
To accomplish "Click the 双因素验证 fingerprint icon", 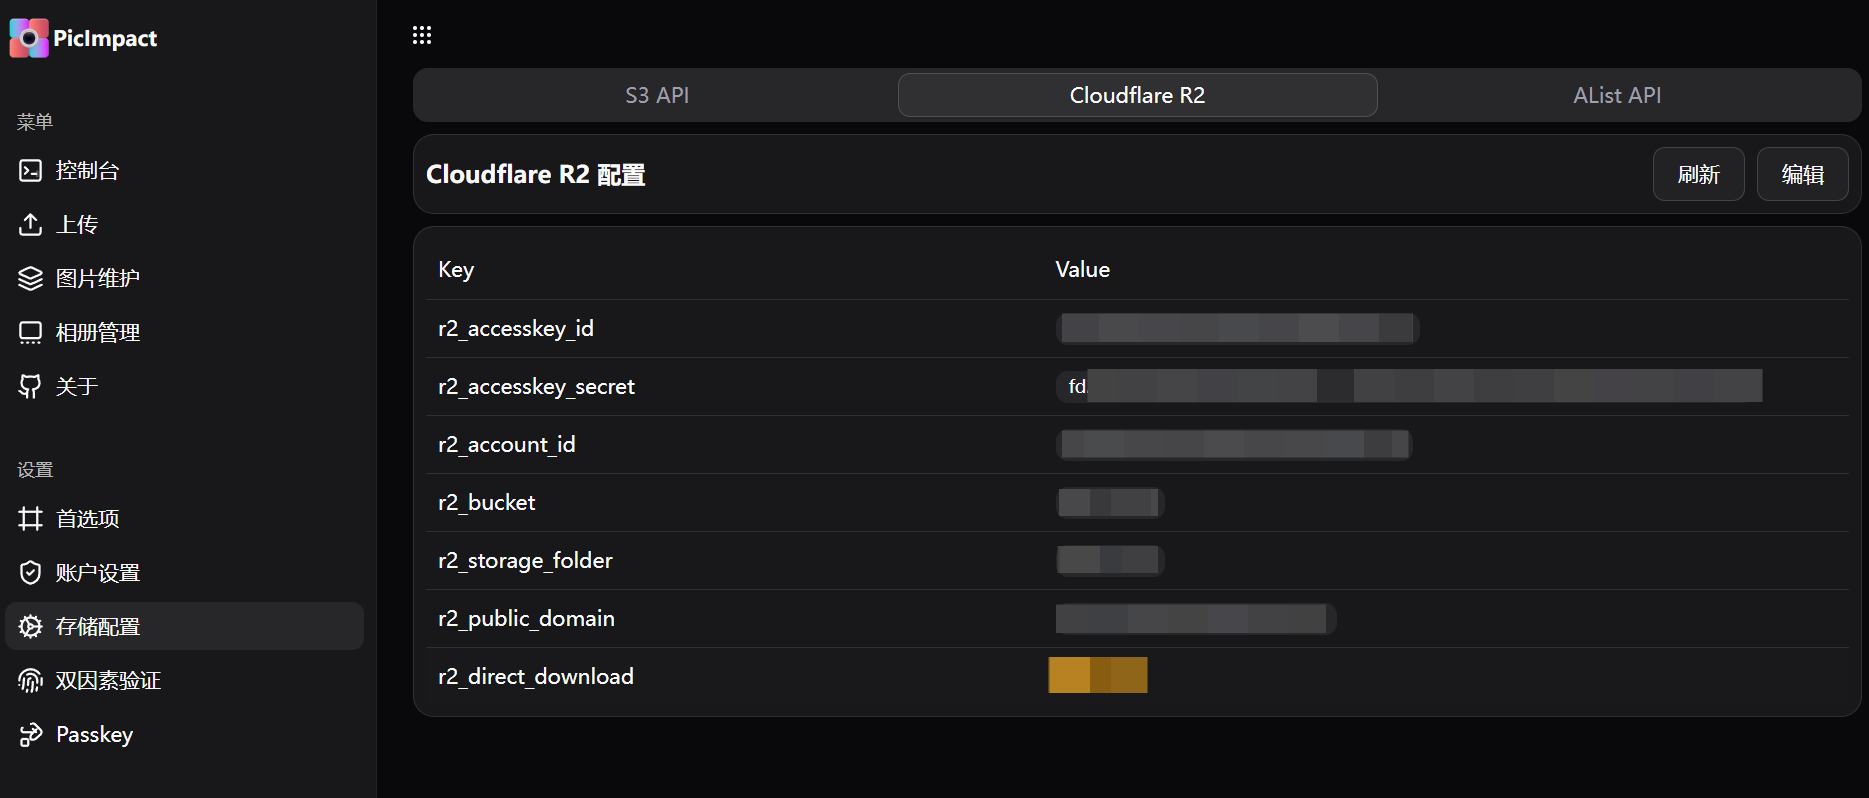I will coord(31,681).
